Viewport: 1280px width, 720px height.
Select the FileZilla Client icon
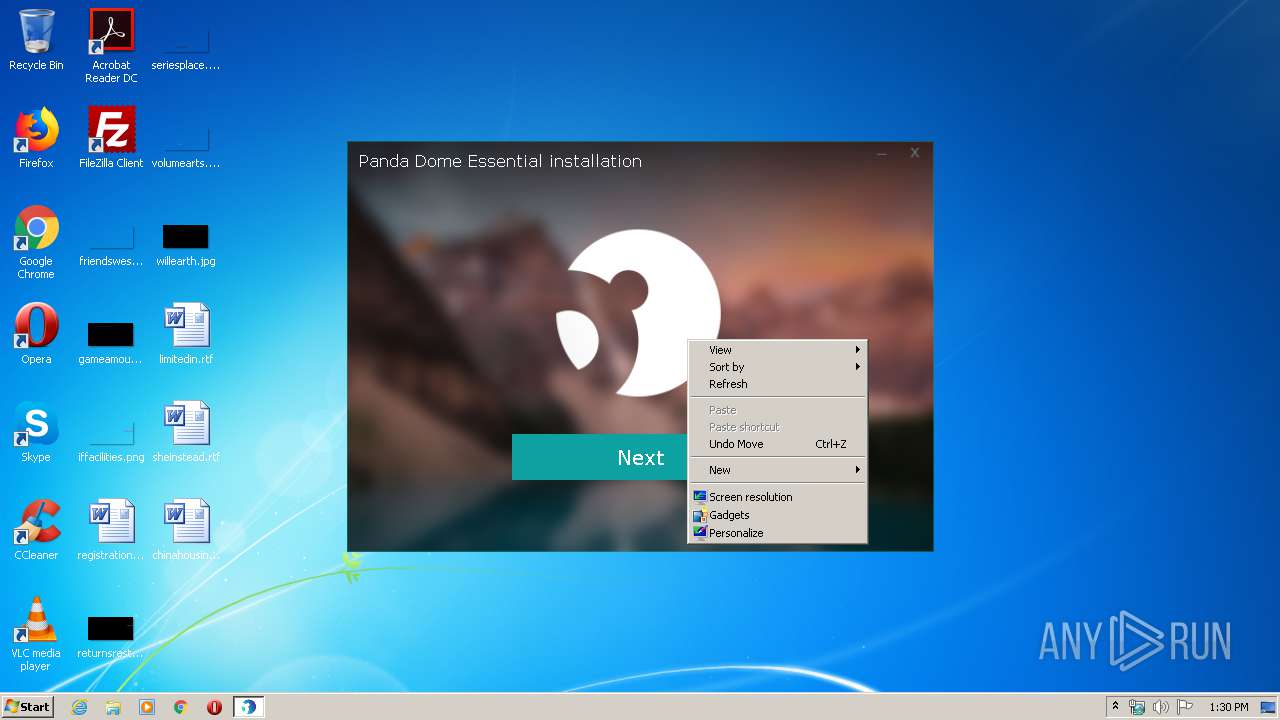coord(111,138)
